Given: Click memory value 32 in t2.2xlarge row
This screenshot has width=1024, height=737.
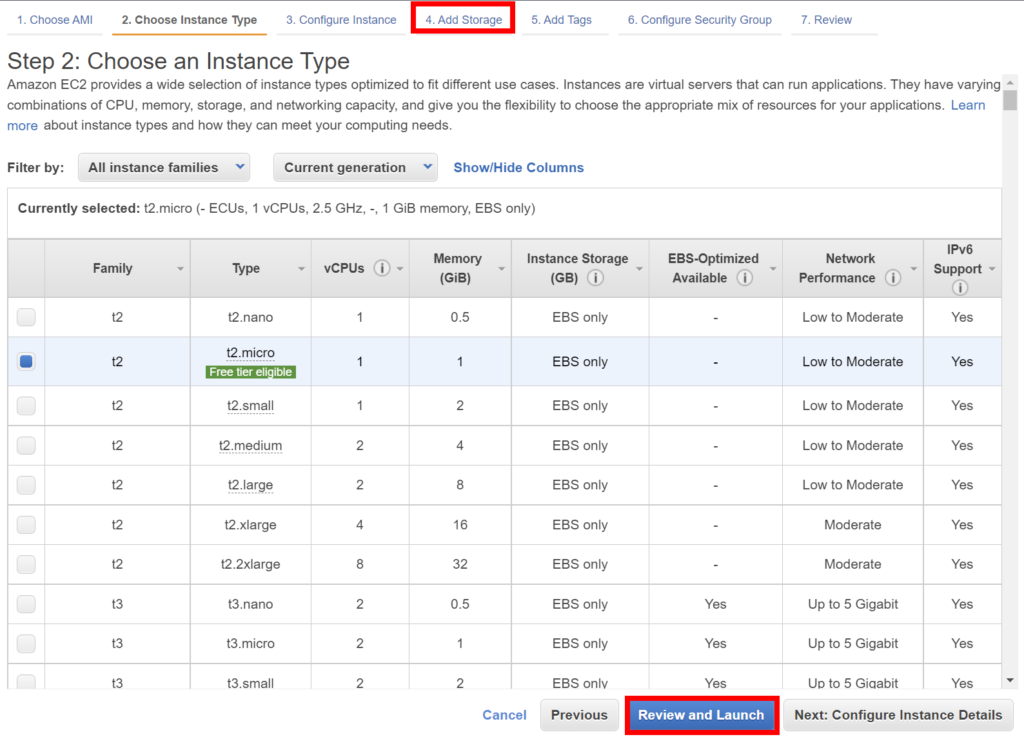Looking at the screenshot, I should [460, 564].
